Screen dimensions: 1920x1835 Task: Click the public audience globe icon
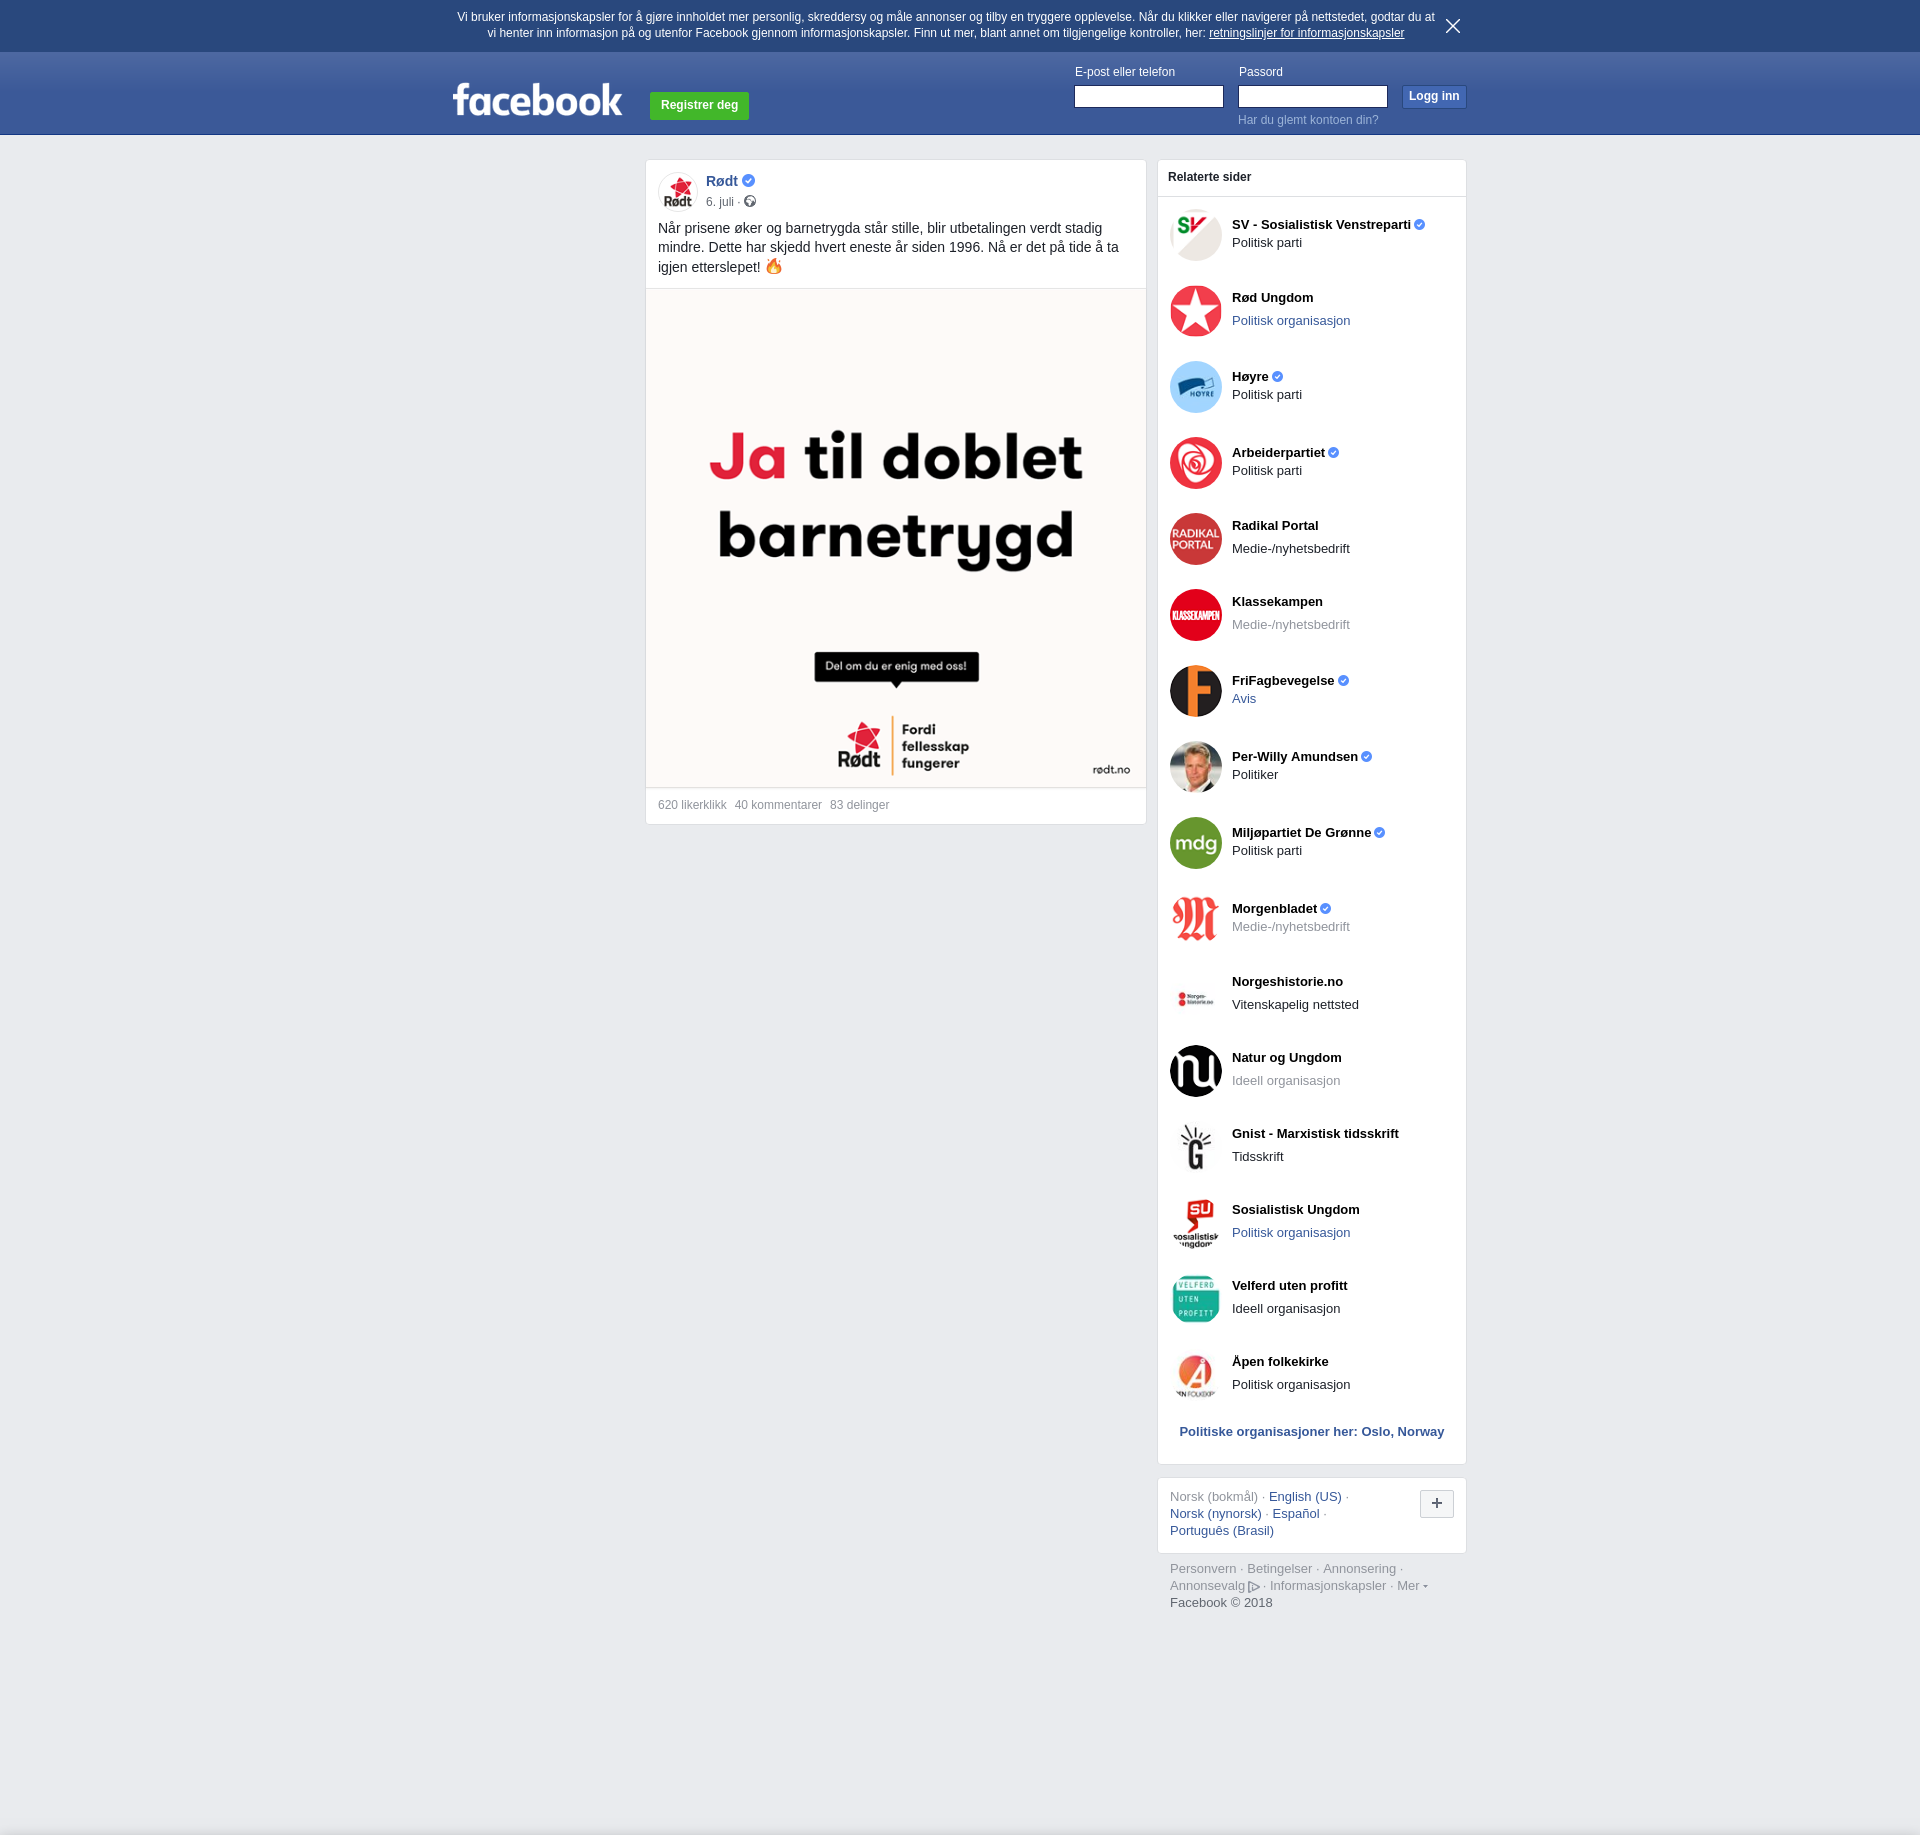point(750,202)
